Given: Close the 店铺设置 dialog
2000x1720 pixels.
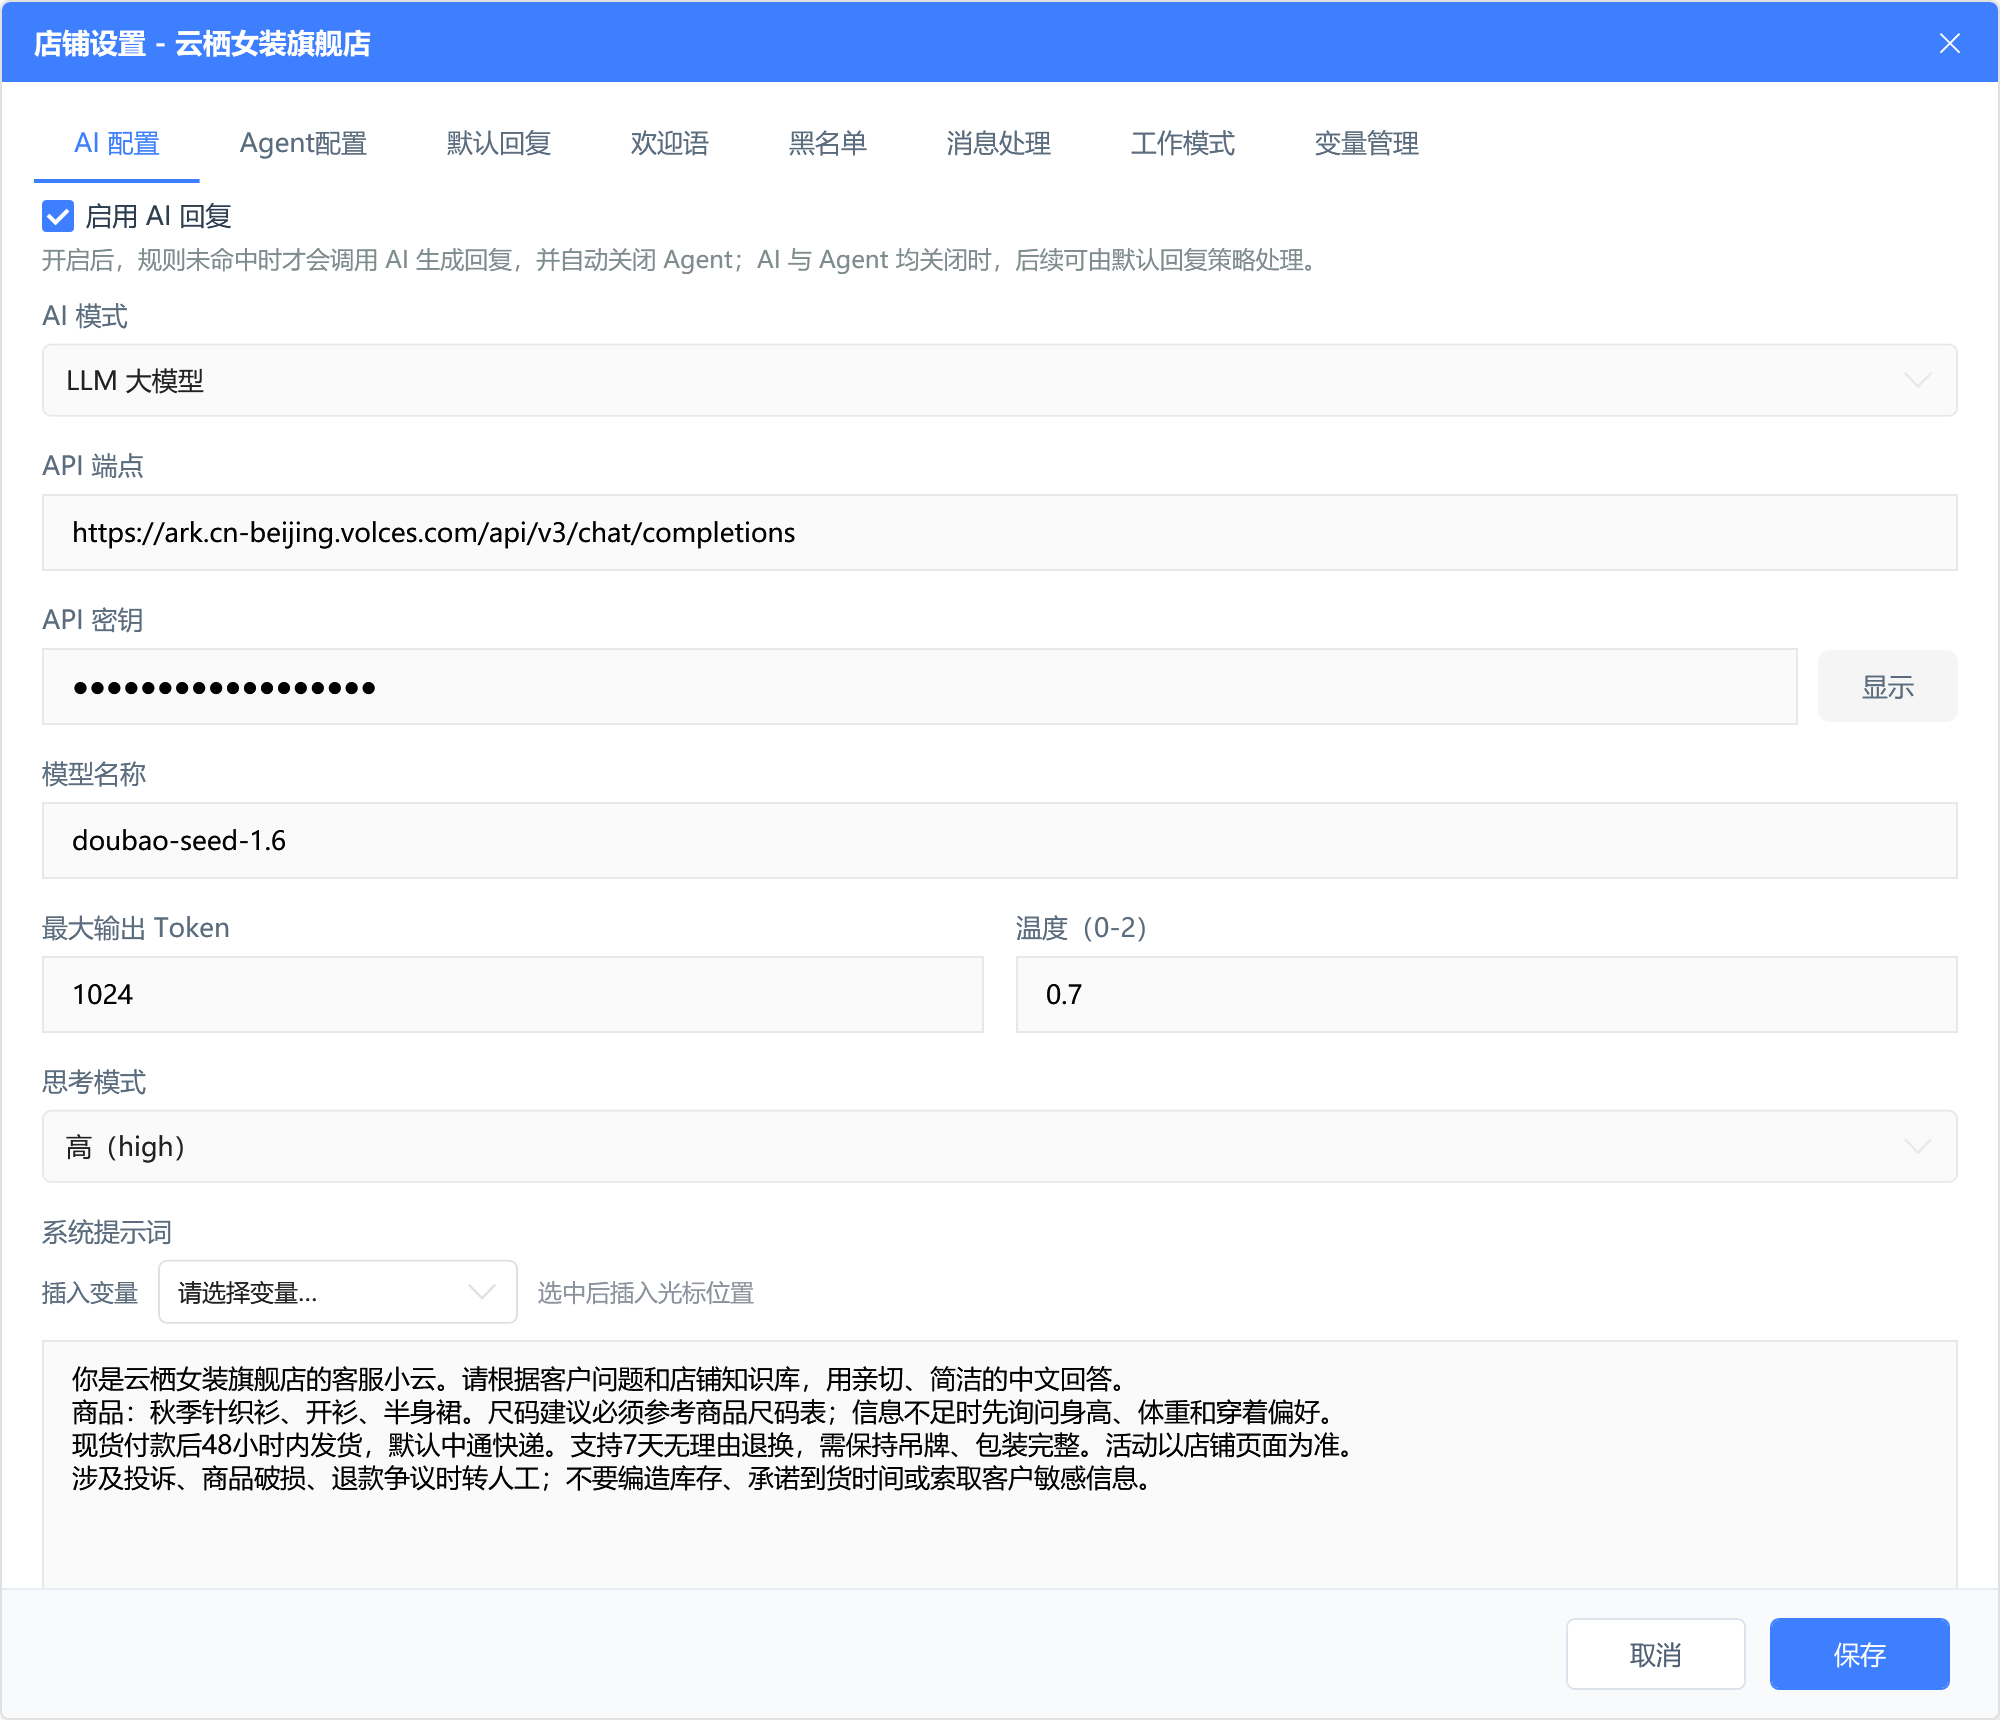Looking at the screenshot, I should [x=1949, y=43].
